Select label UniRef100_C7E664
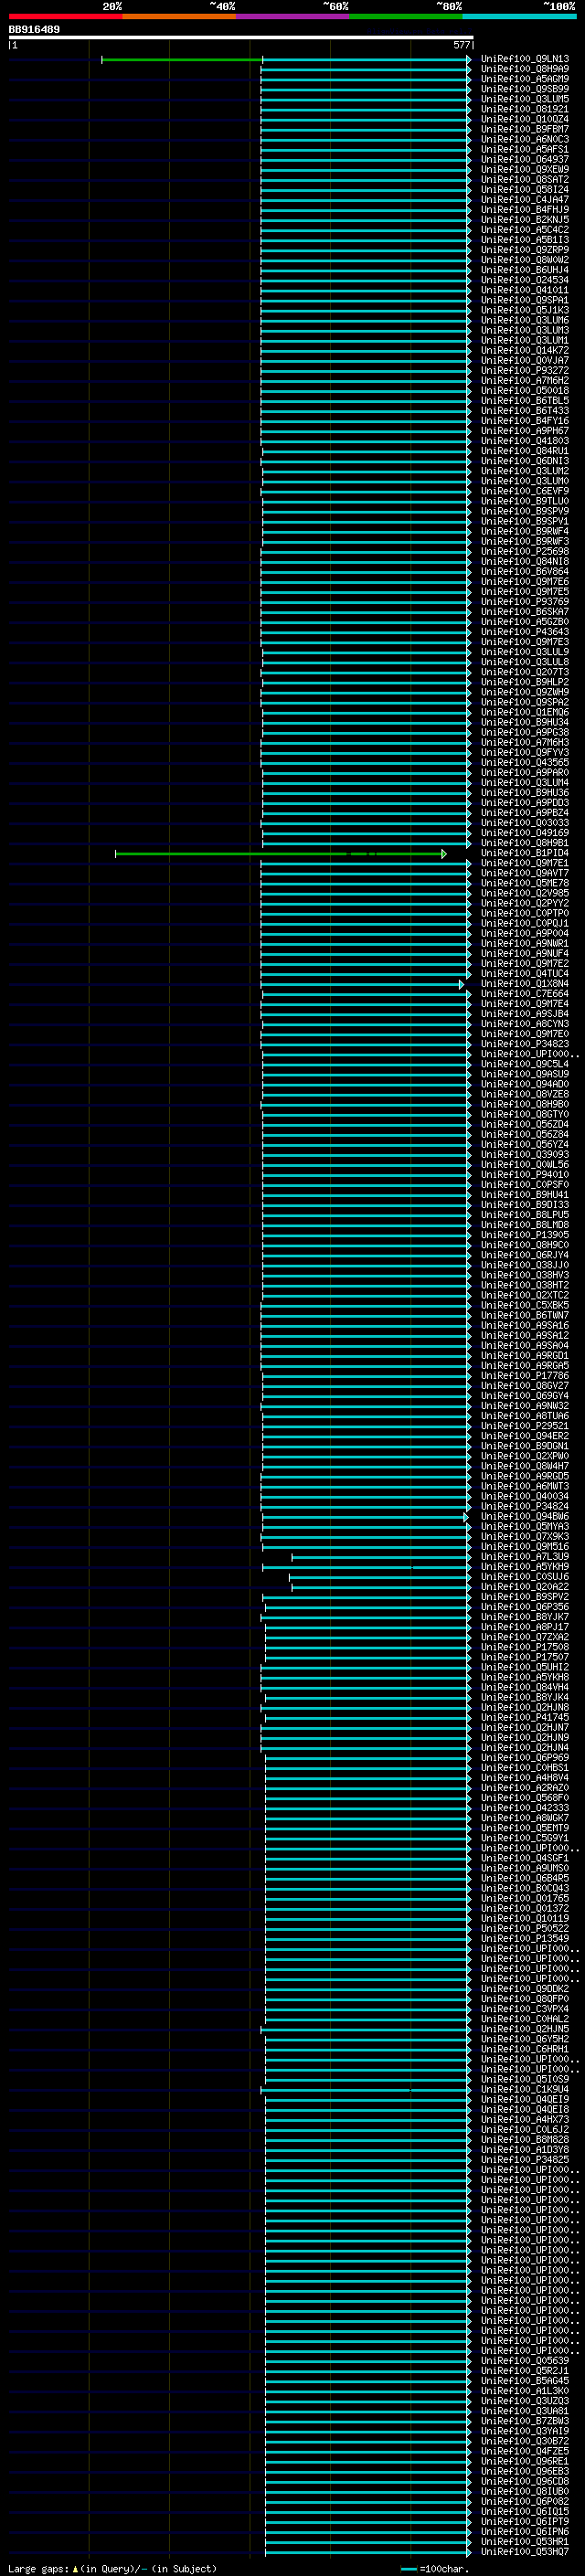The width and height of the screenshot is (585, 2576). (x=525, y=994)
